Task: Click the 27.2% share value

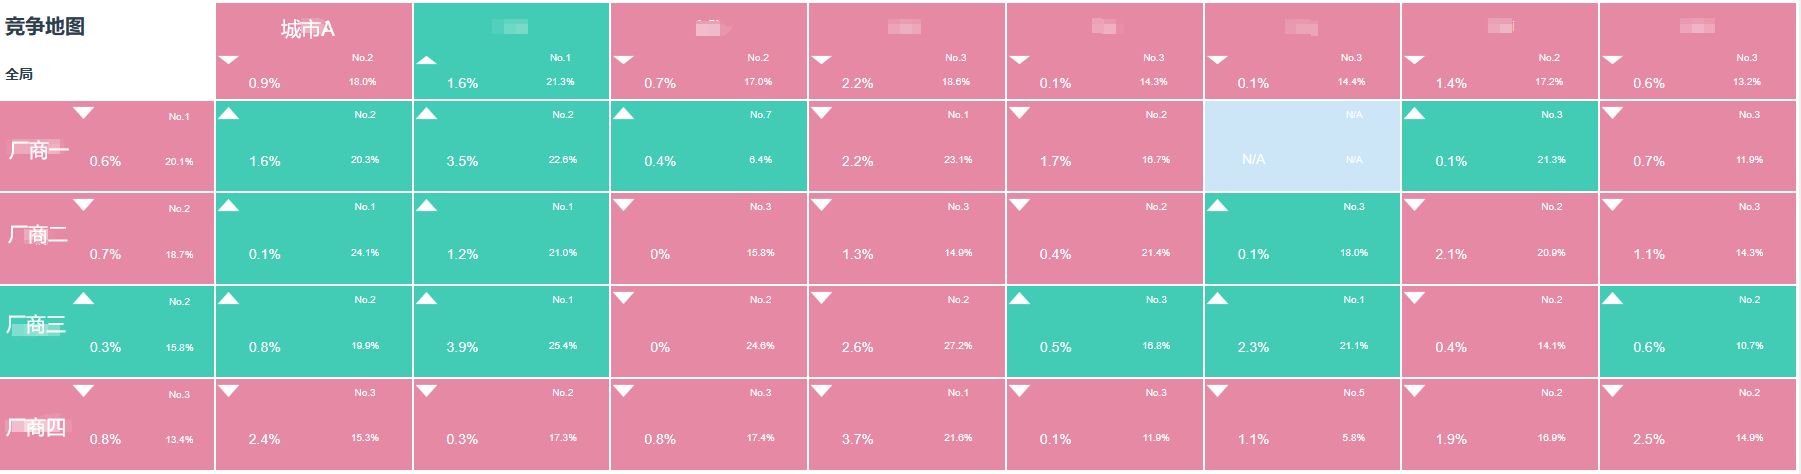Action: pos(958,346)
